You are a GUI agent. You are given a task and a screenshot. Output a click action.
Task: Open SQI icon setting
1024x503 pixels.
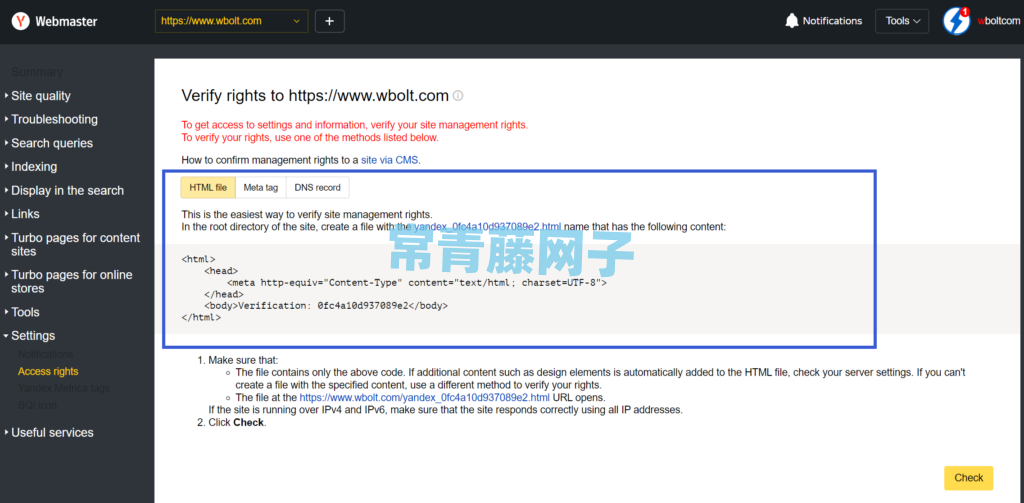click(x=37, y=405)
